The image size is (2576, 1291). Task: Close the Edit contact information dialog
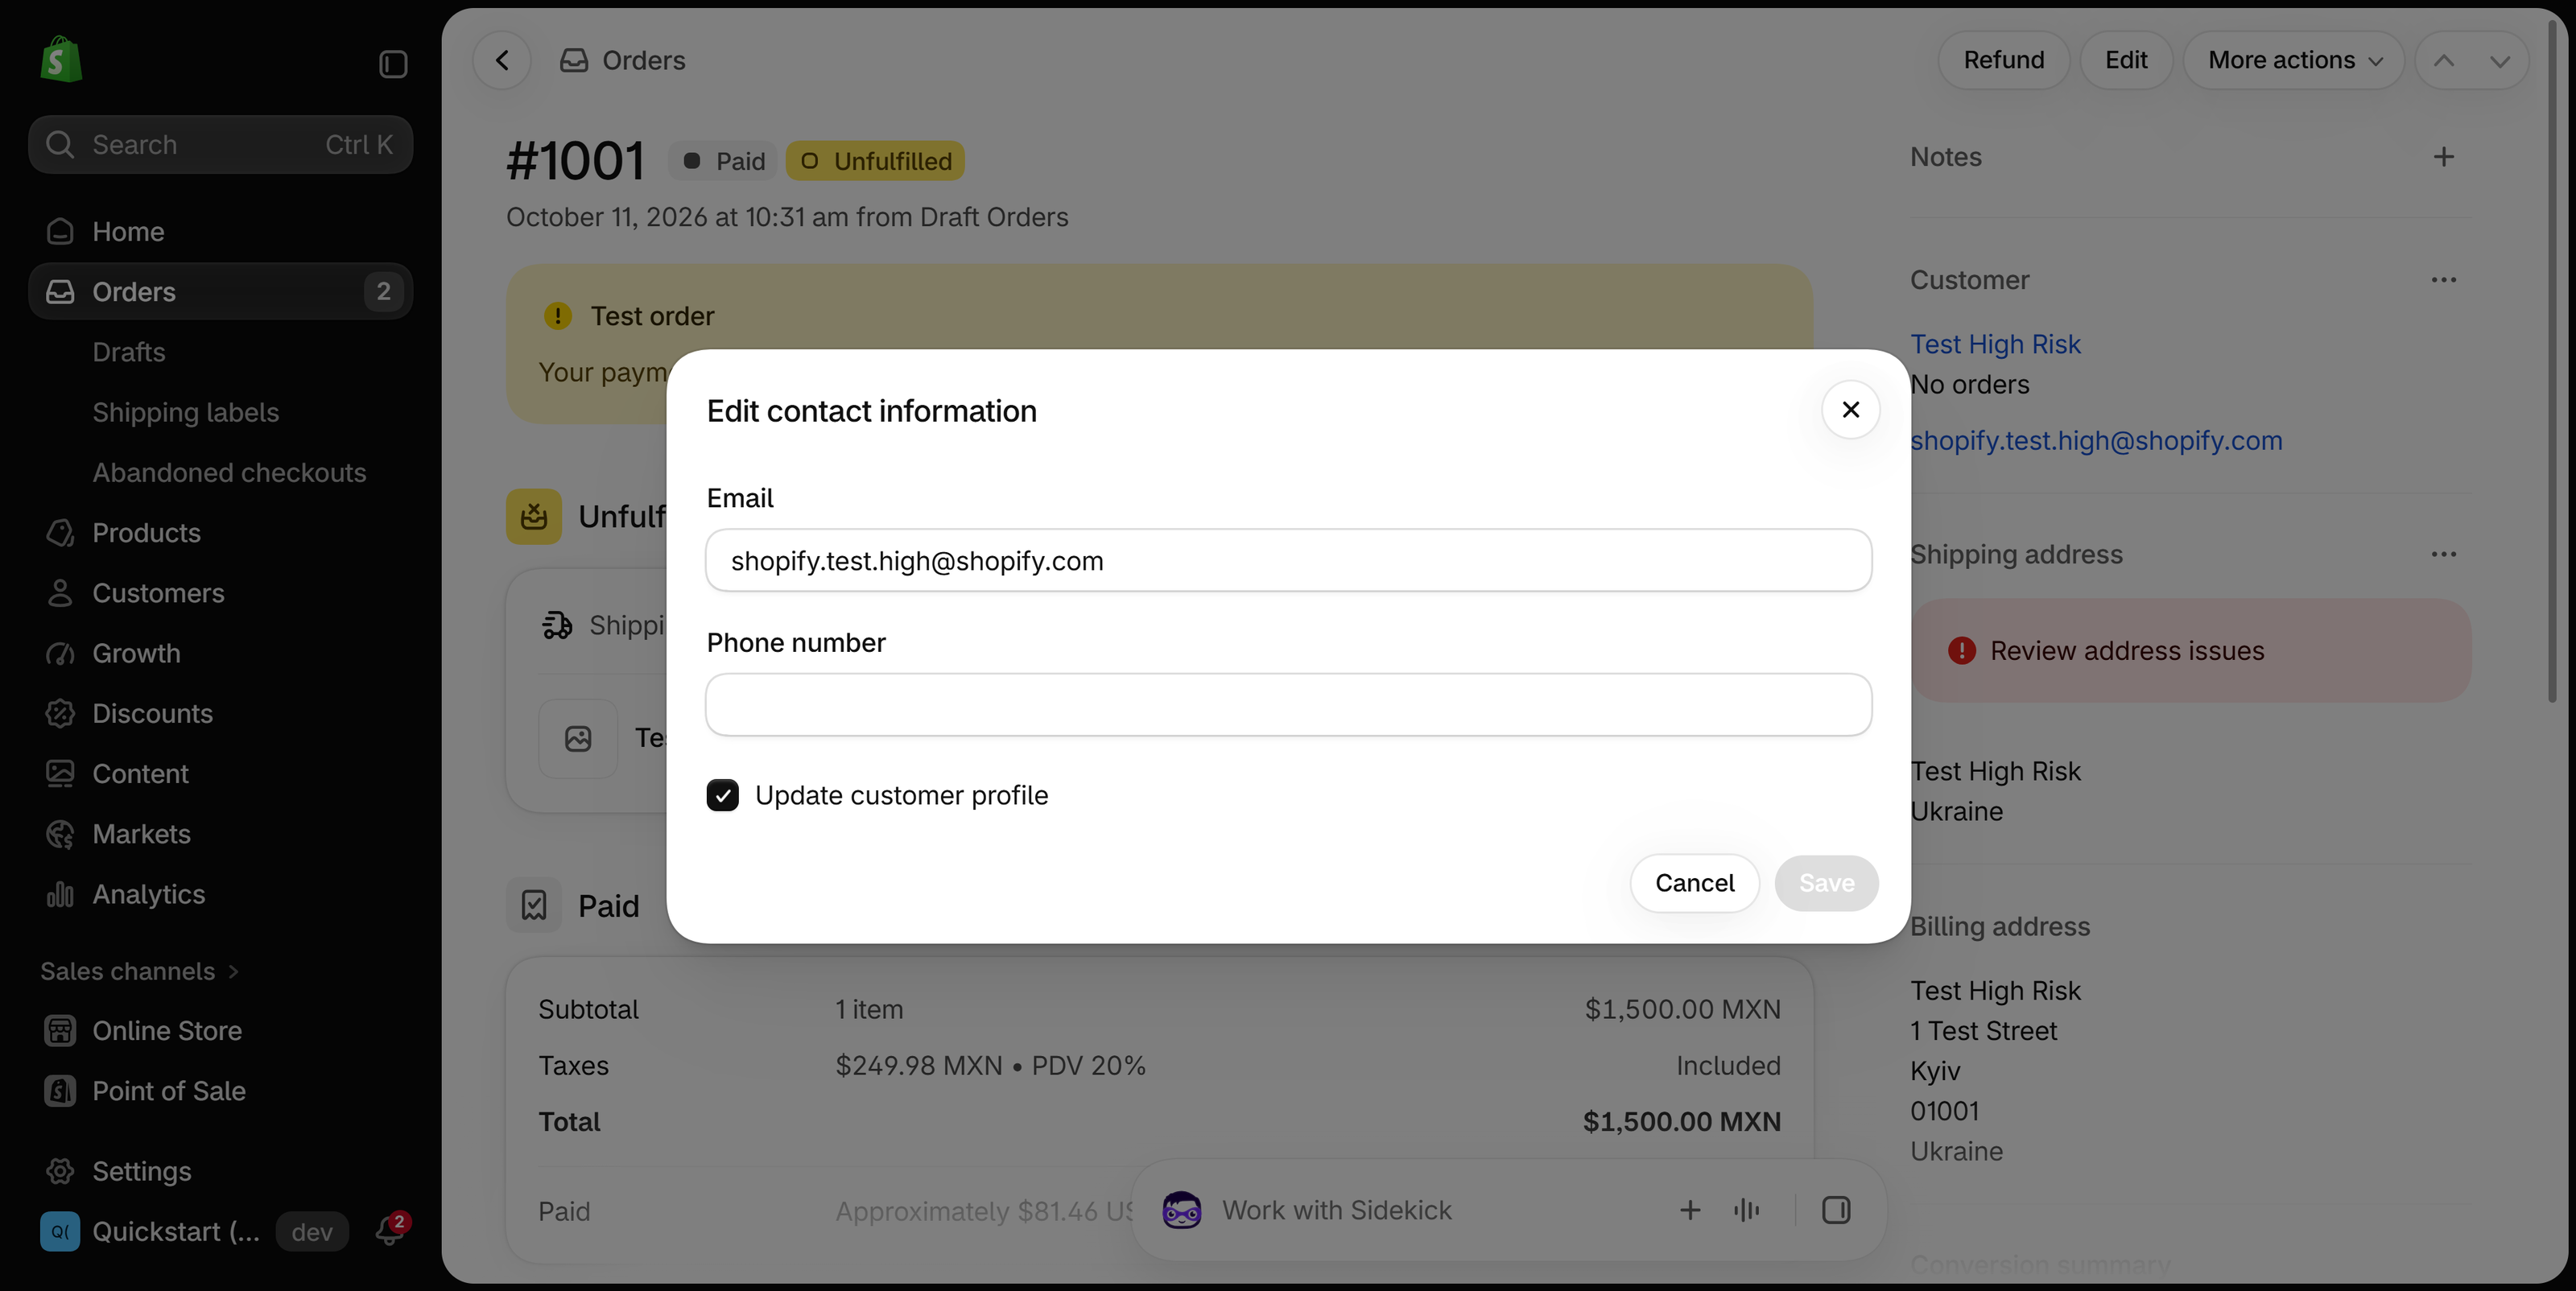(x=1851, y=409)
